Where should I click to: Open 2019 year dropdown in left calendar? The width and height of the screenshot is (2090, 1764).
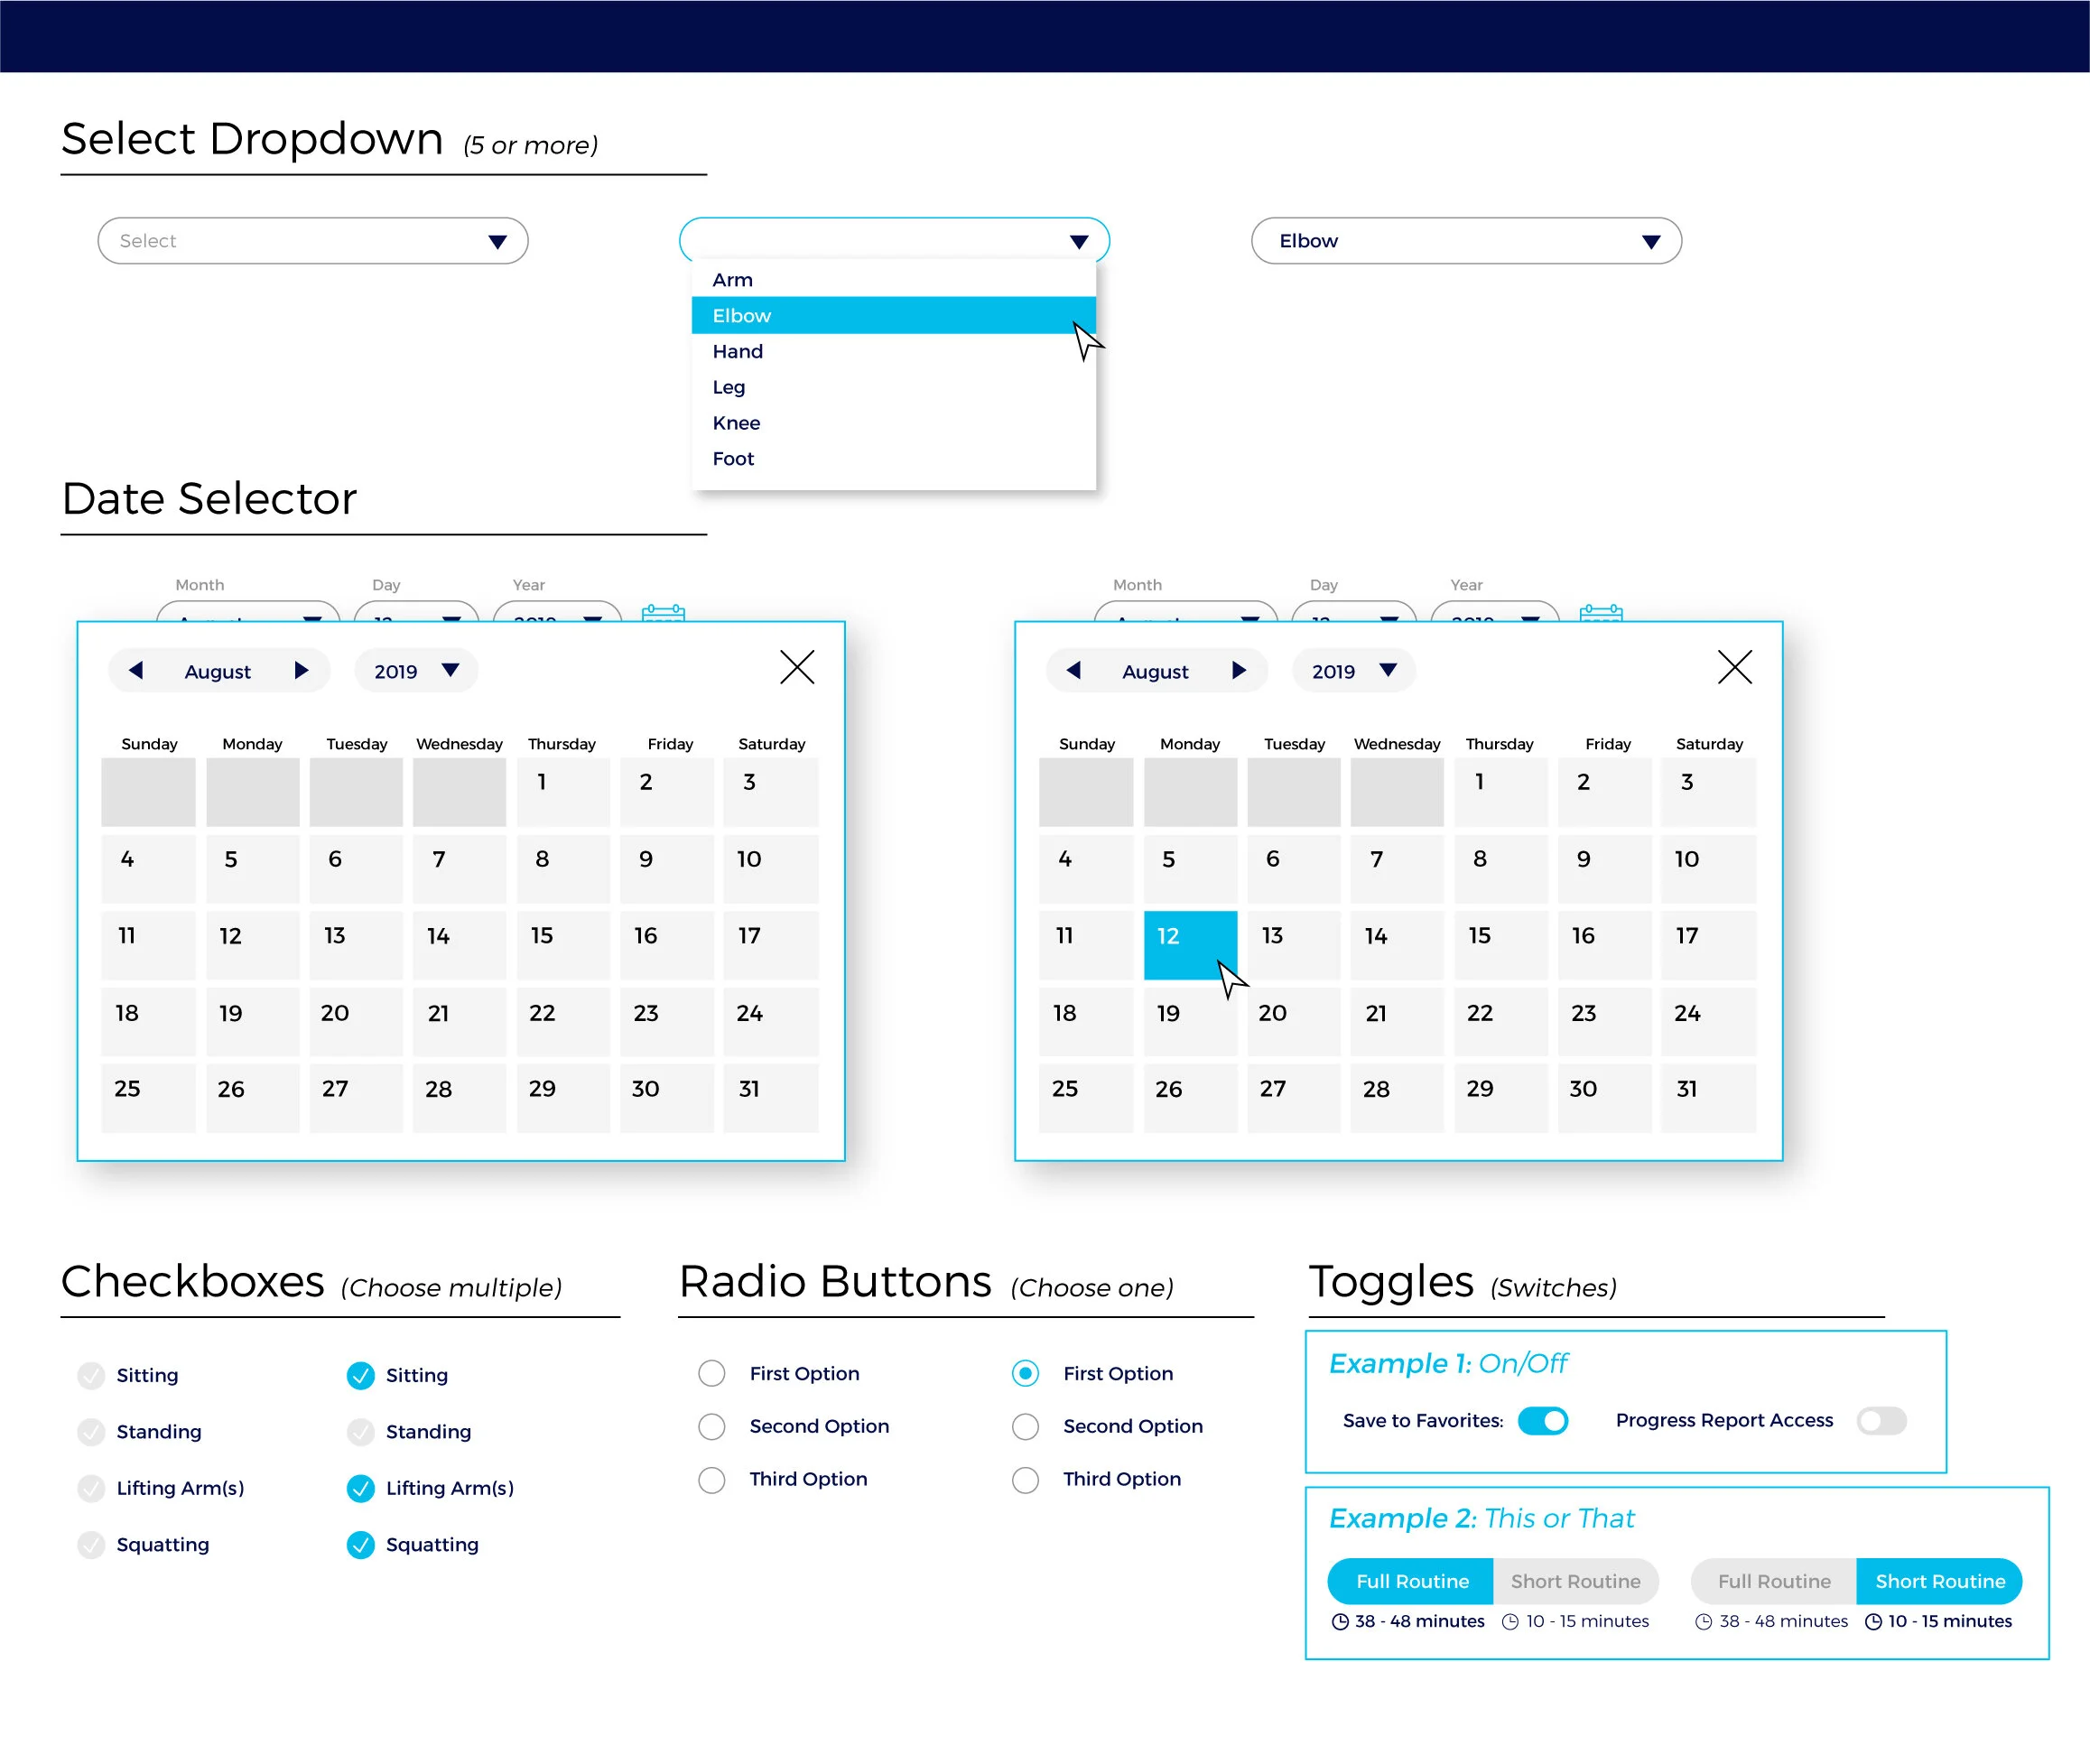tap(416, 671)
